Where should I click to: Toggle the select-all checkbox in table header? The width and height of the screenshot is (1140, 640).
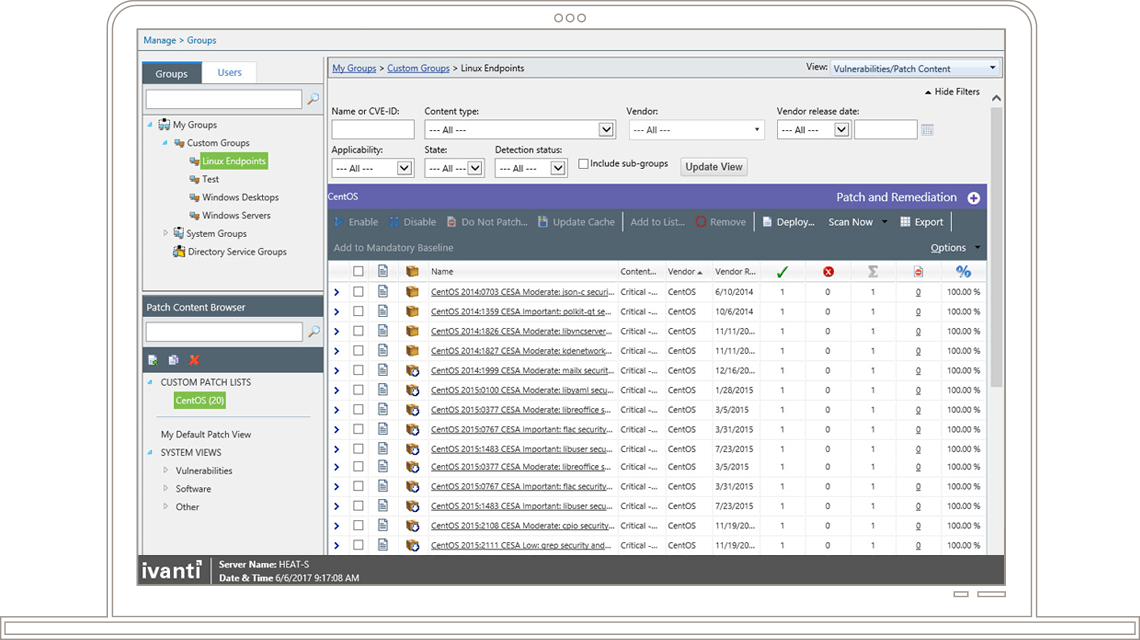pyautogui.click(x=358, y=271)
